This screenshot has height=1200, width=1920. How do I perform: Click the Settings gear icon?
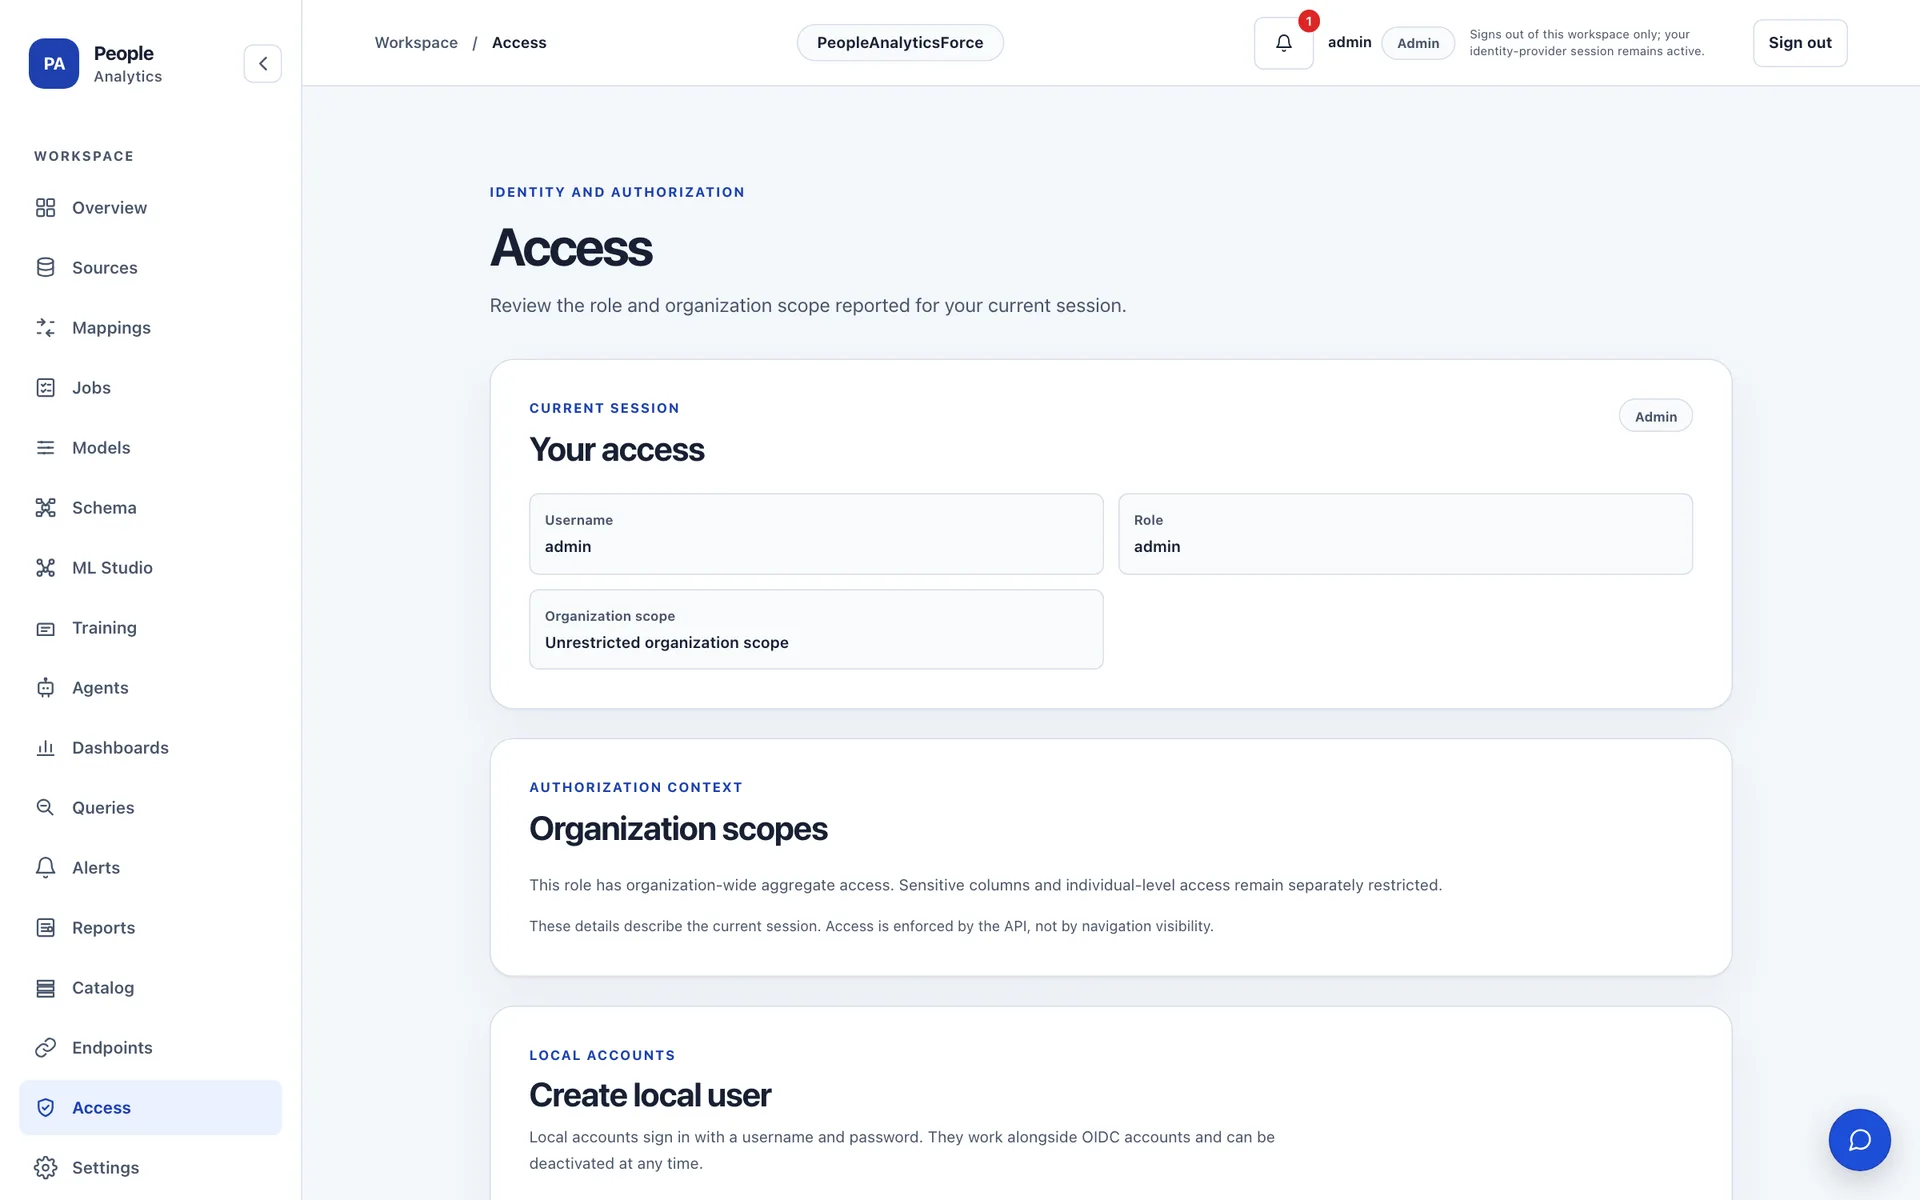tap(45, 1167)
